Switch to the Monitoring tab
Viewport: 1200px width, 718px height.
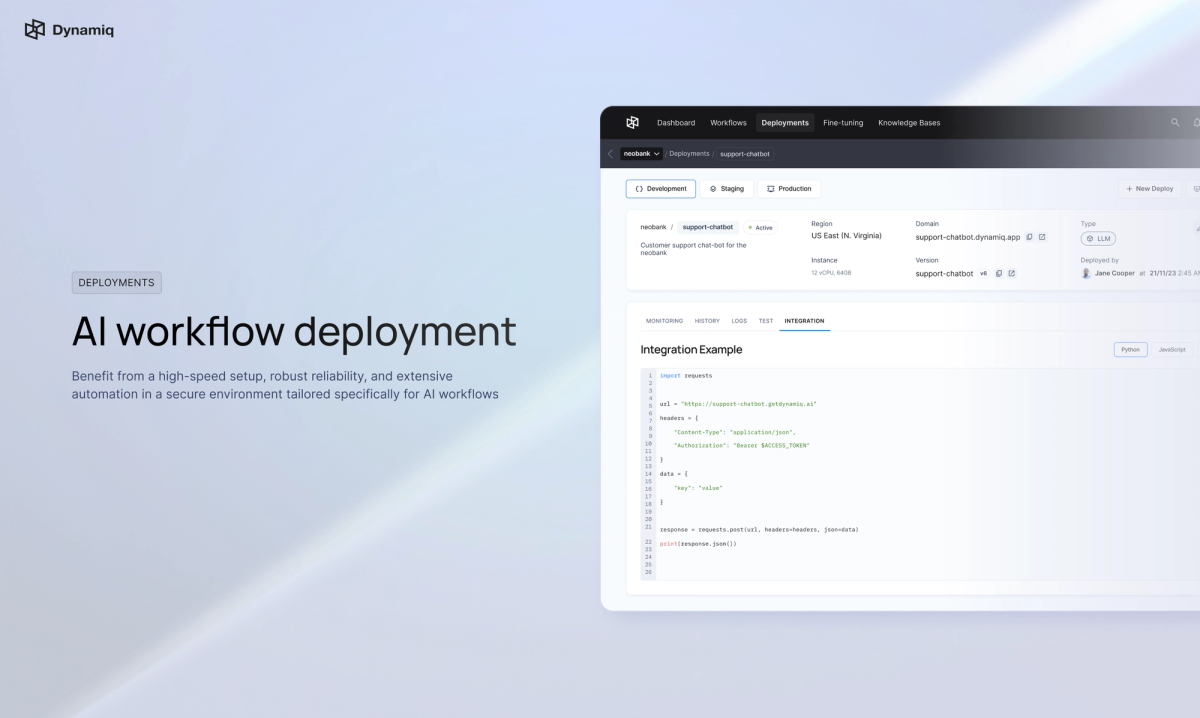click(664, 321)
